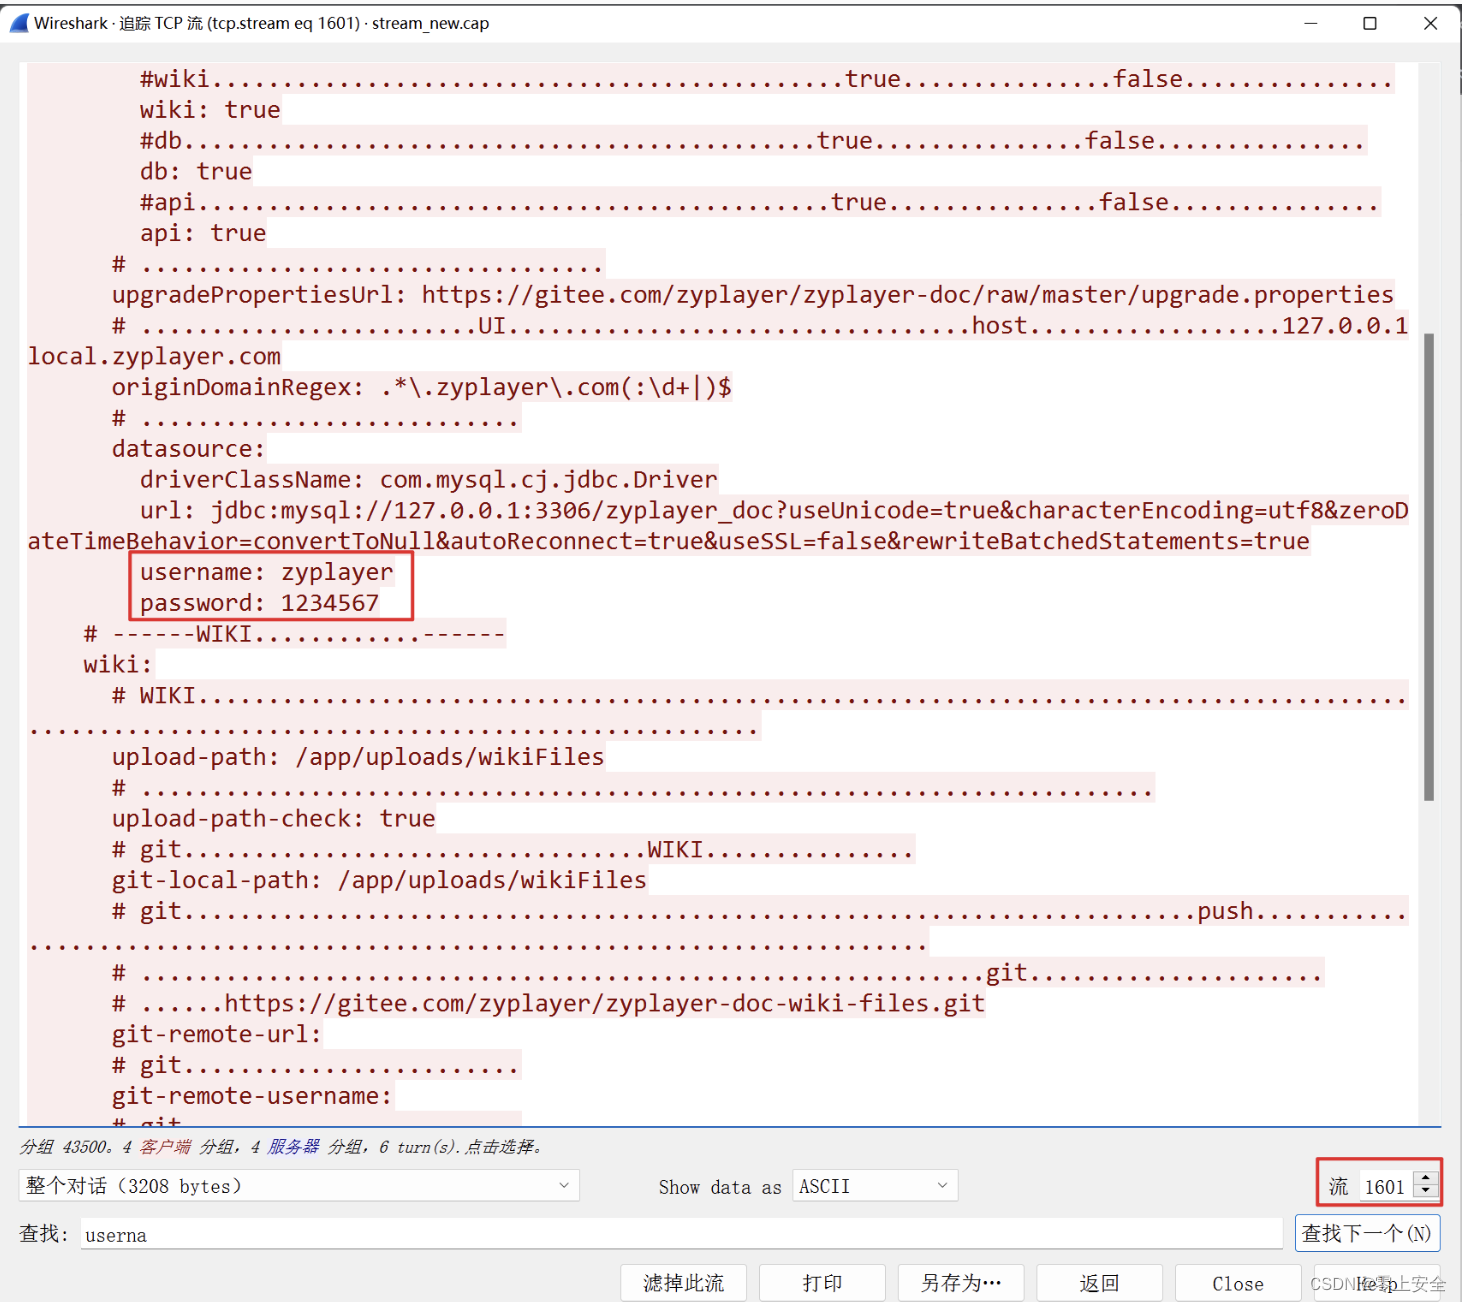This screenshot has height=1302, width=1462.
Task: Click the packet summary status text (分组 43500)
Action: [281, 1147]
